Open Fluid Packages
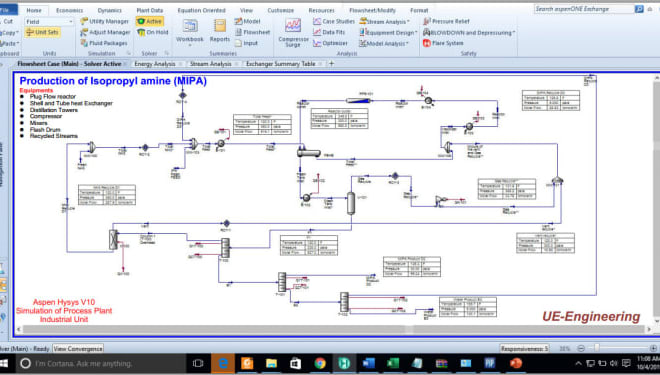 tap(104, 43)
